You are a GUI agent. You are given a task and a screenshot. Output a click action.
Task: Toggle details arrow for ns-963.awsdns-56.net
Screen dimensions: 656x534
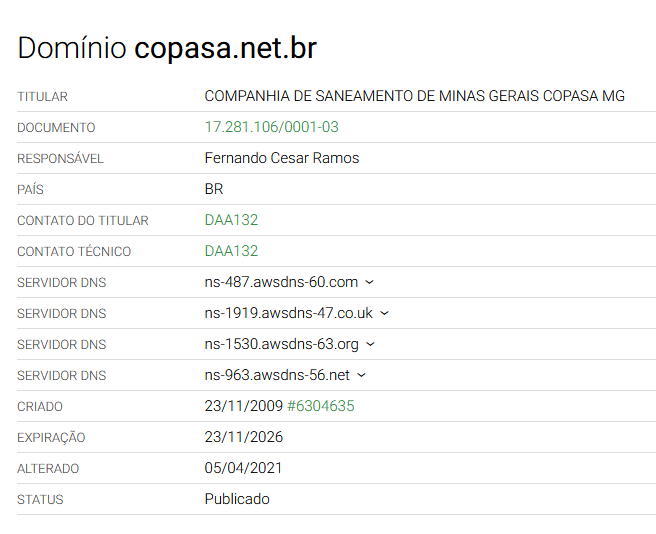[361, 376]
